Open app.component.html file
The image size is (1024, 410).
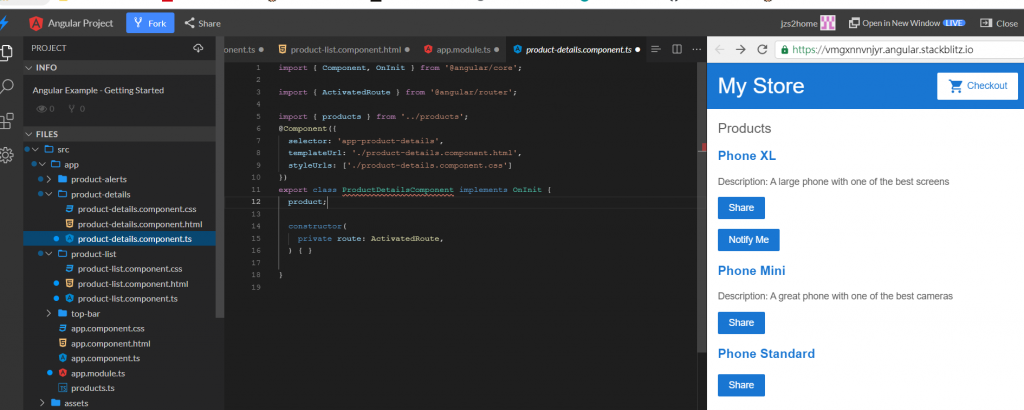(111, 343)
